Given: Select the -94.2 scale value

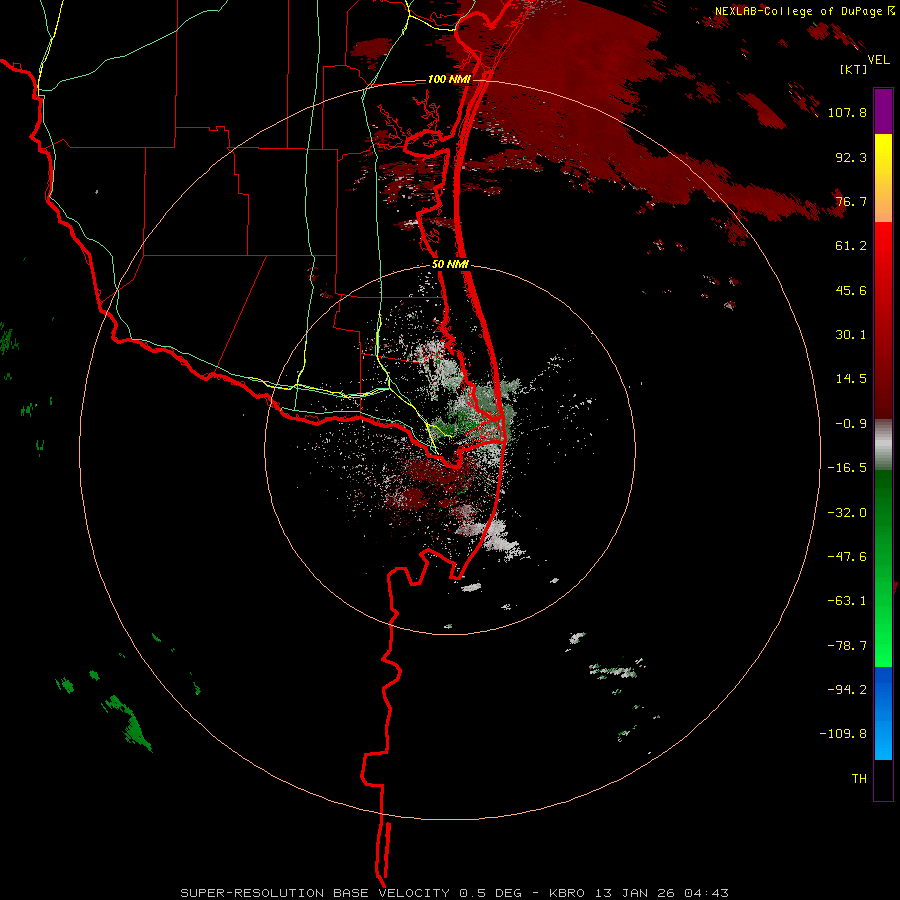Looking at the screenshot, I should click(847, 690).
